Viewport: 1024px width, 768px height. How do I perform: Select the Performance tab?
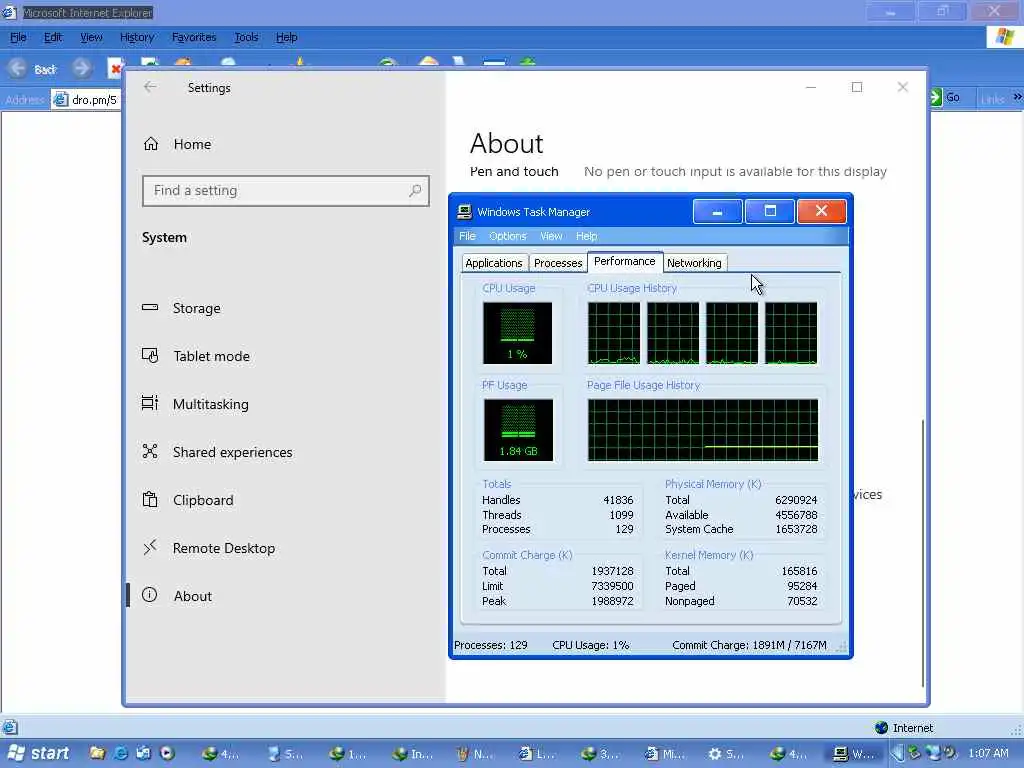click(625, 261)
